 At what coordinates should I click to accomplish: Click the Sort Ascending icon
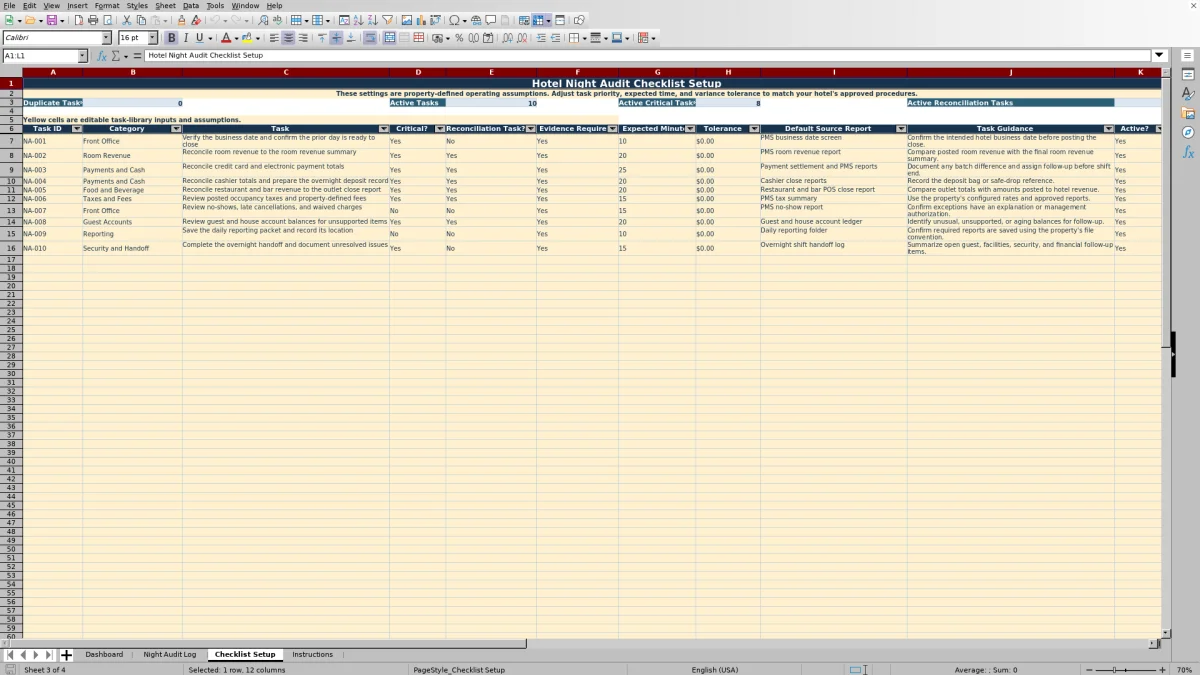[x=358, y=20]
